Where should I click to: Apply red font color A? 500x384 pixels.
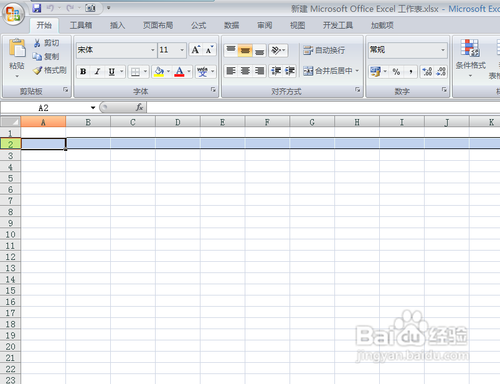coord(179,71)
